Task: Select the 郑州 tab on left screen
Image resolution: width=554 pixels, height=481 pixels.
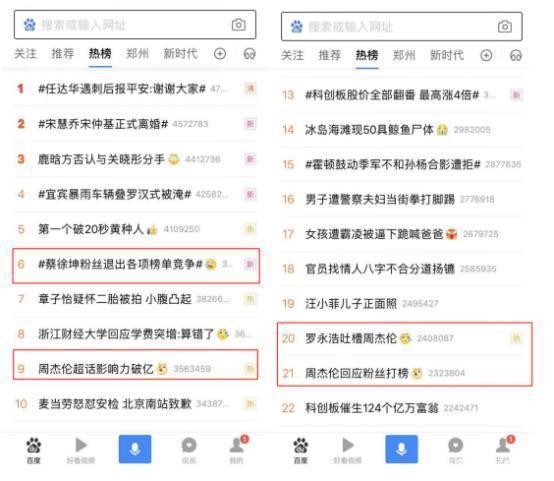Action: tap(137, 54)
